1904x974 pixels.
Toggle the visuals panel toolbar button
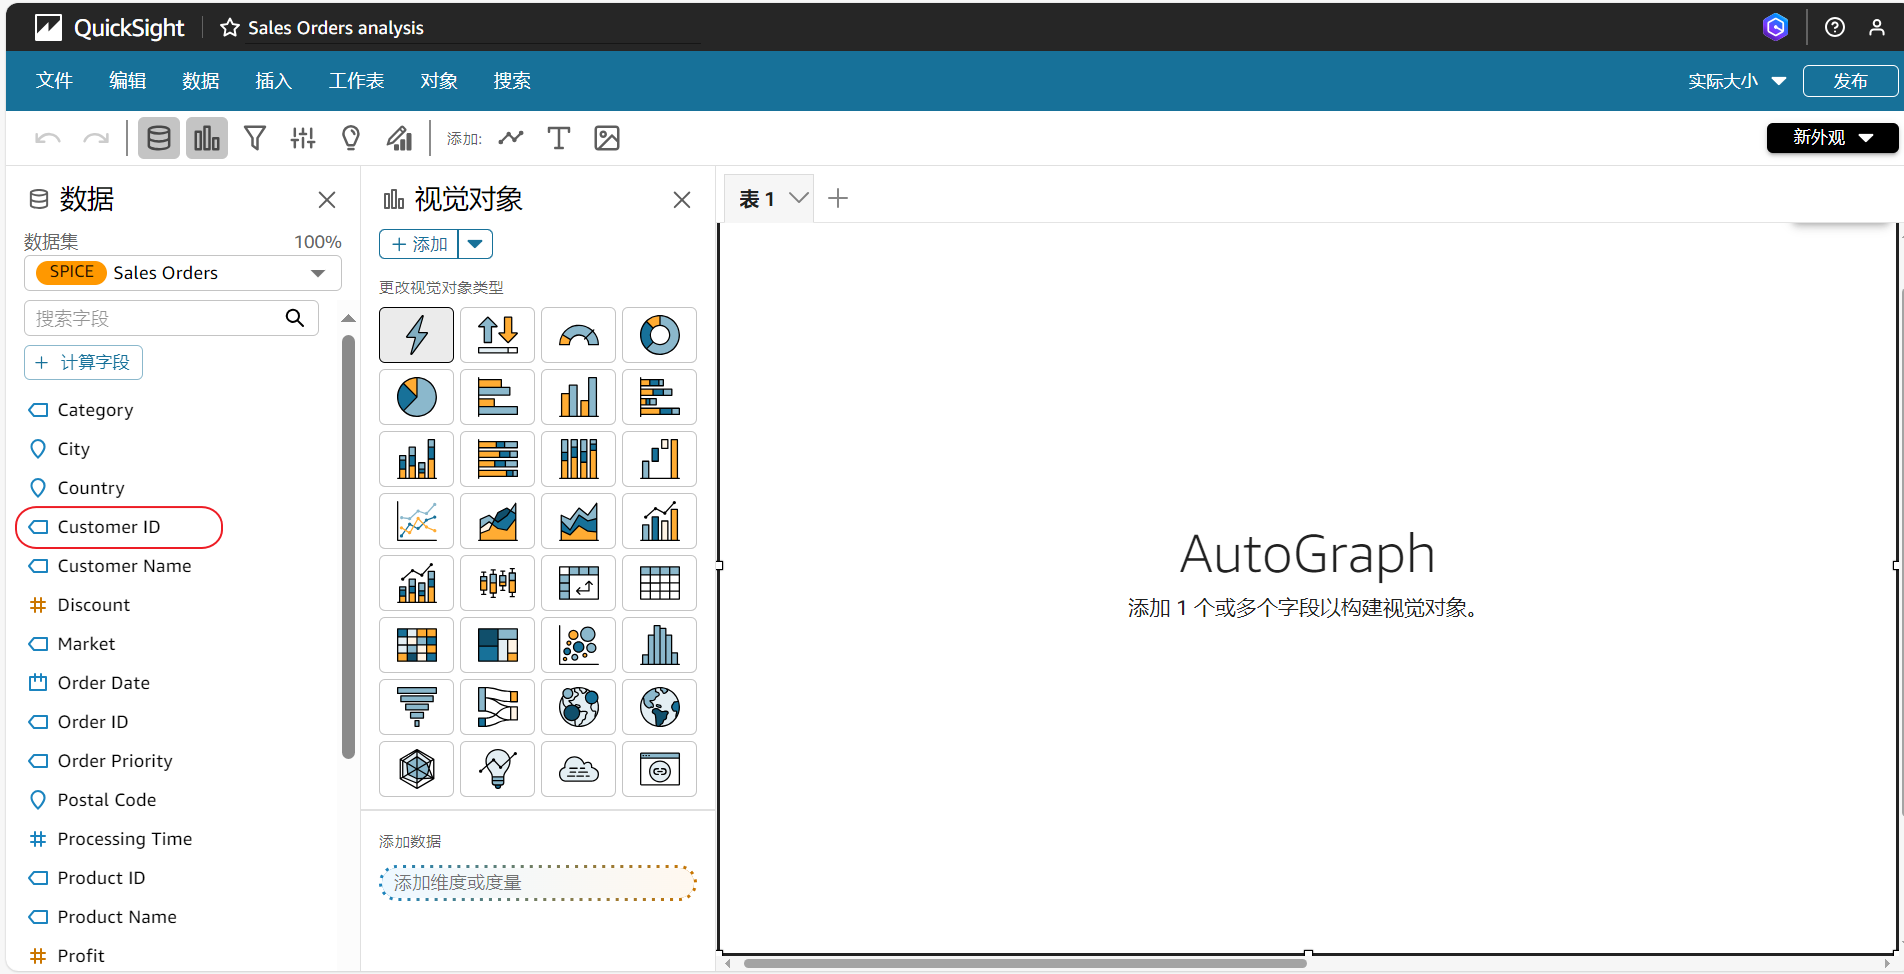pos(206,138)
